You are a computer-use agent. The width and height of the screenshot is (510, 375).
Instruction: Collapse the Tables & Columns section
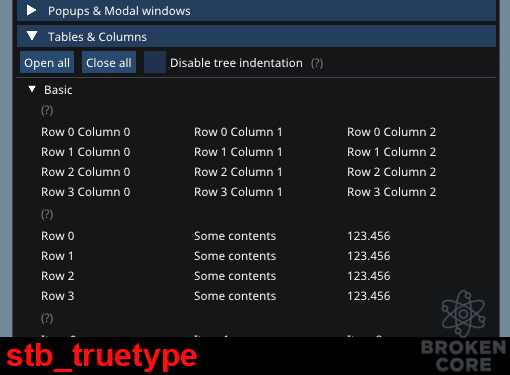[256, 36]
